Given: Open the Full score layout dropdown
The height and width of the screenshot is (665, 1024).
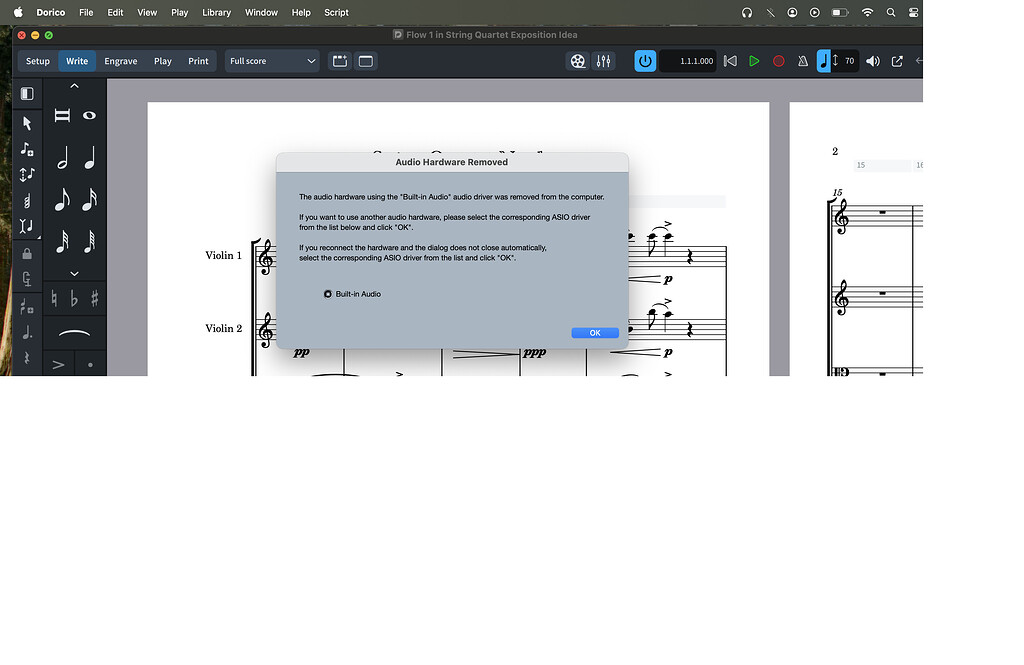Looking at the screenshot, I should click(271, 61).
